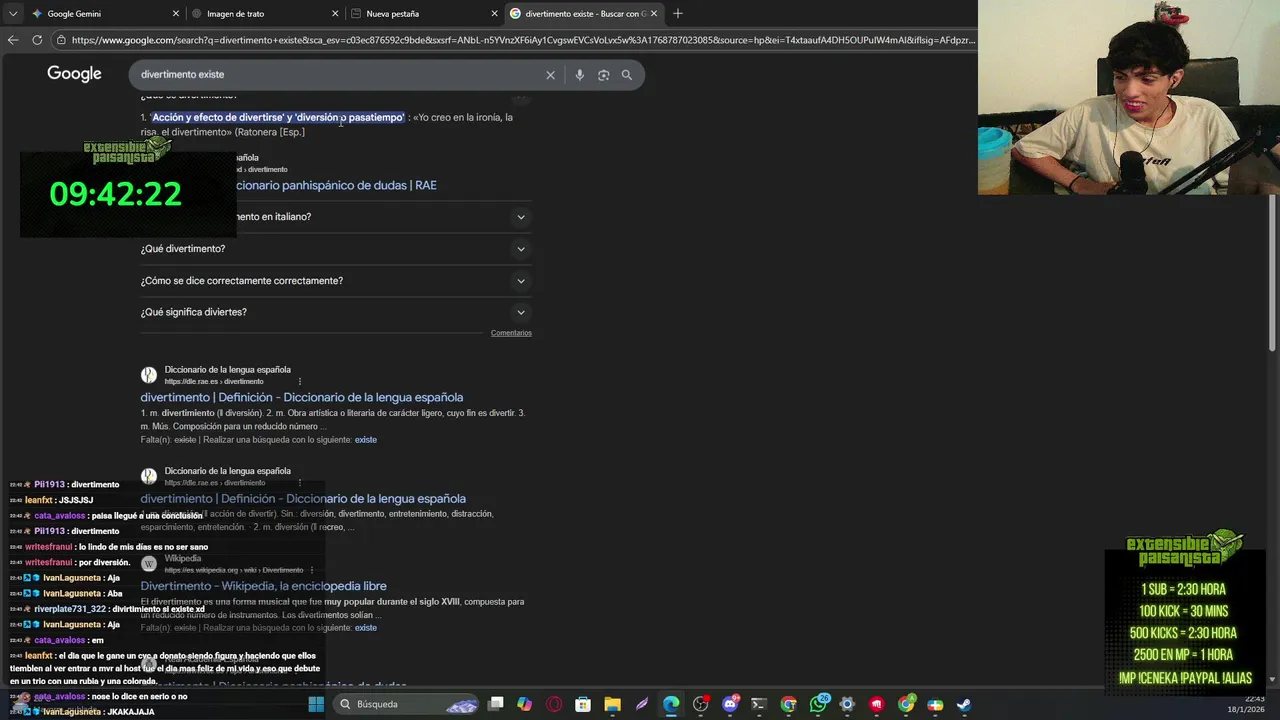Click the RAE favicon of first dictionary result
The height and width of the screenshot is (720, 1280).
click(x=149, y=375)
